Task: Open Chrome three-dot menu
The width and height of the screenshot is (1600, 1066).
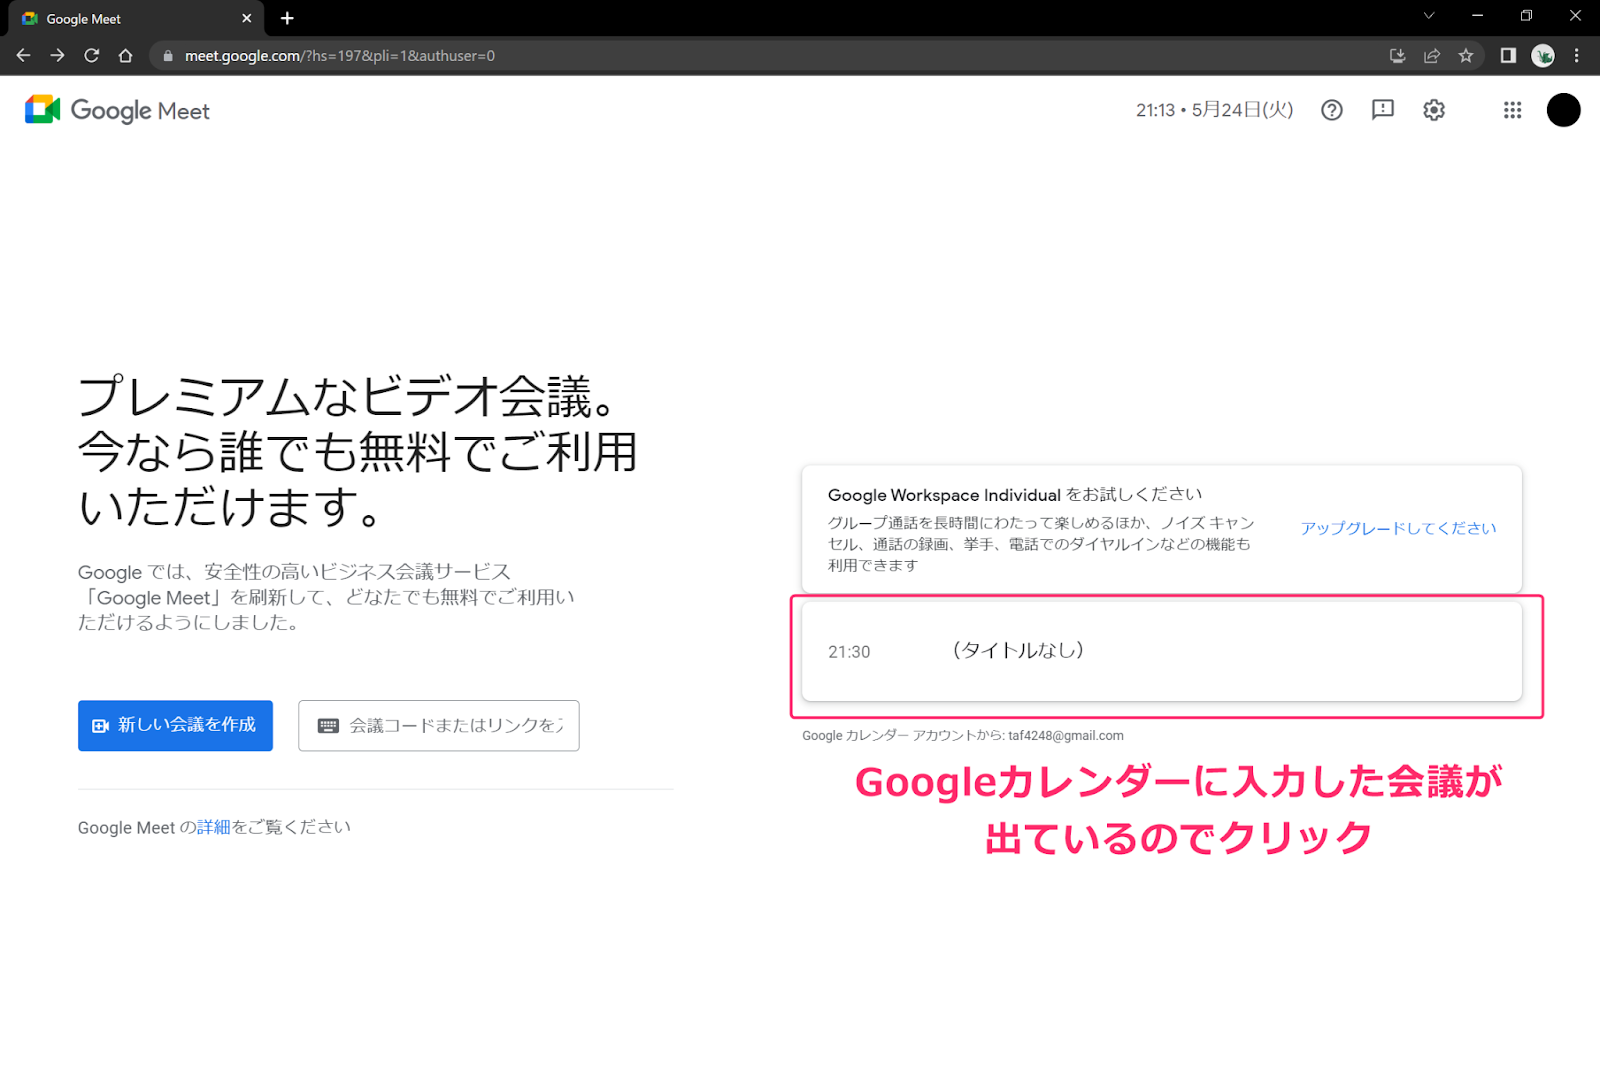Action: click(1577, 56)
